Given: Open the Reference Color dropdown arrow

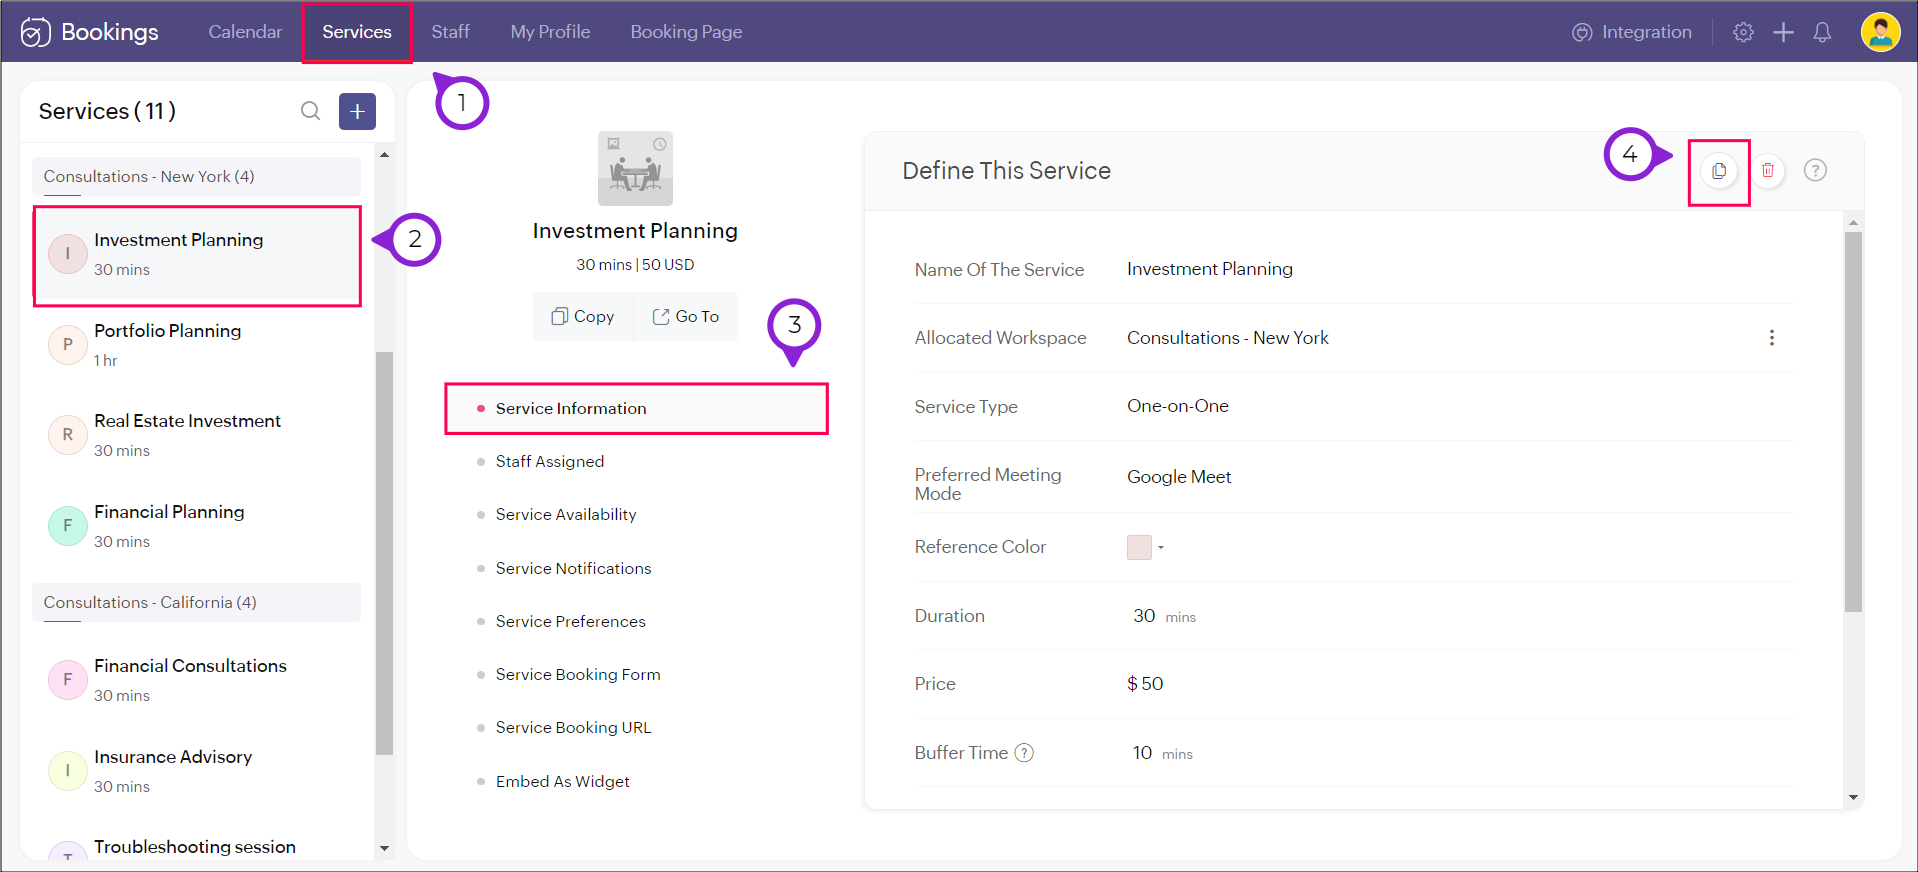Looking at the screenshot, I should coord(1161,547).
